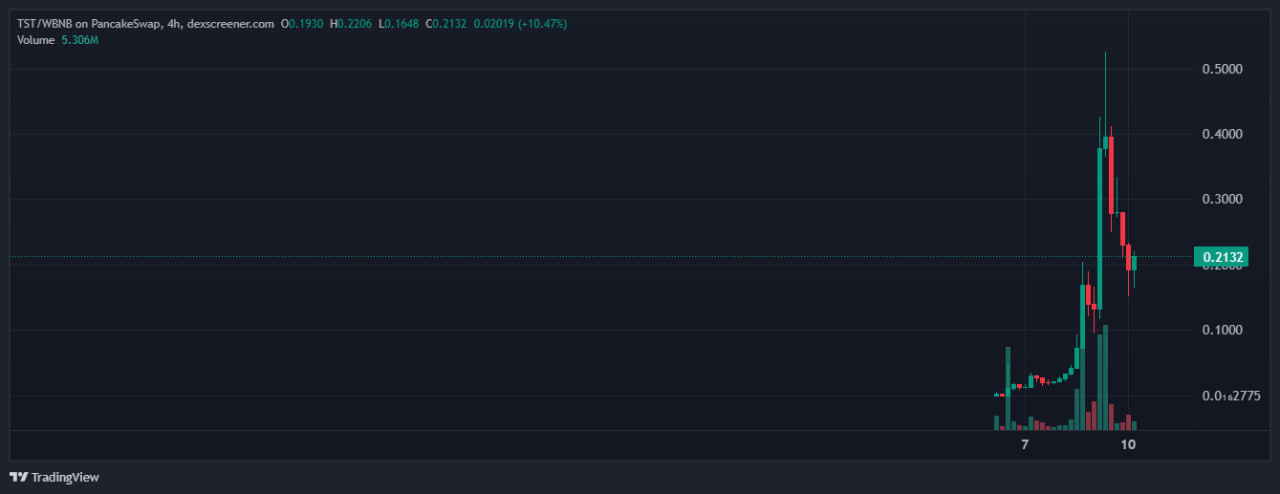1280x494 pixels.
Task: Click the close price value 0.2132 in header
Action: coord(450,23)
